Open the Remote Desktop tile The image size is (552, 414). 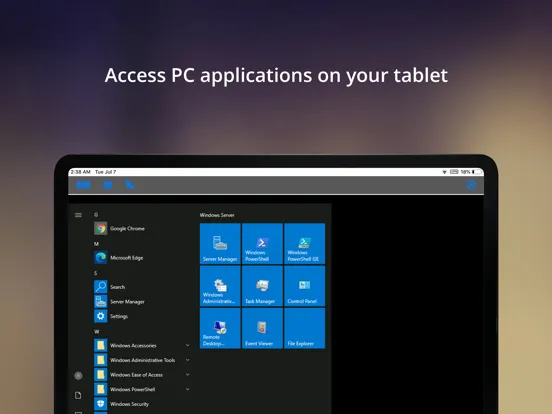coord(220,328)
